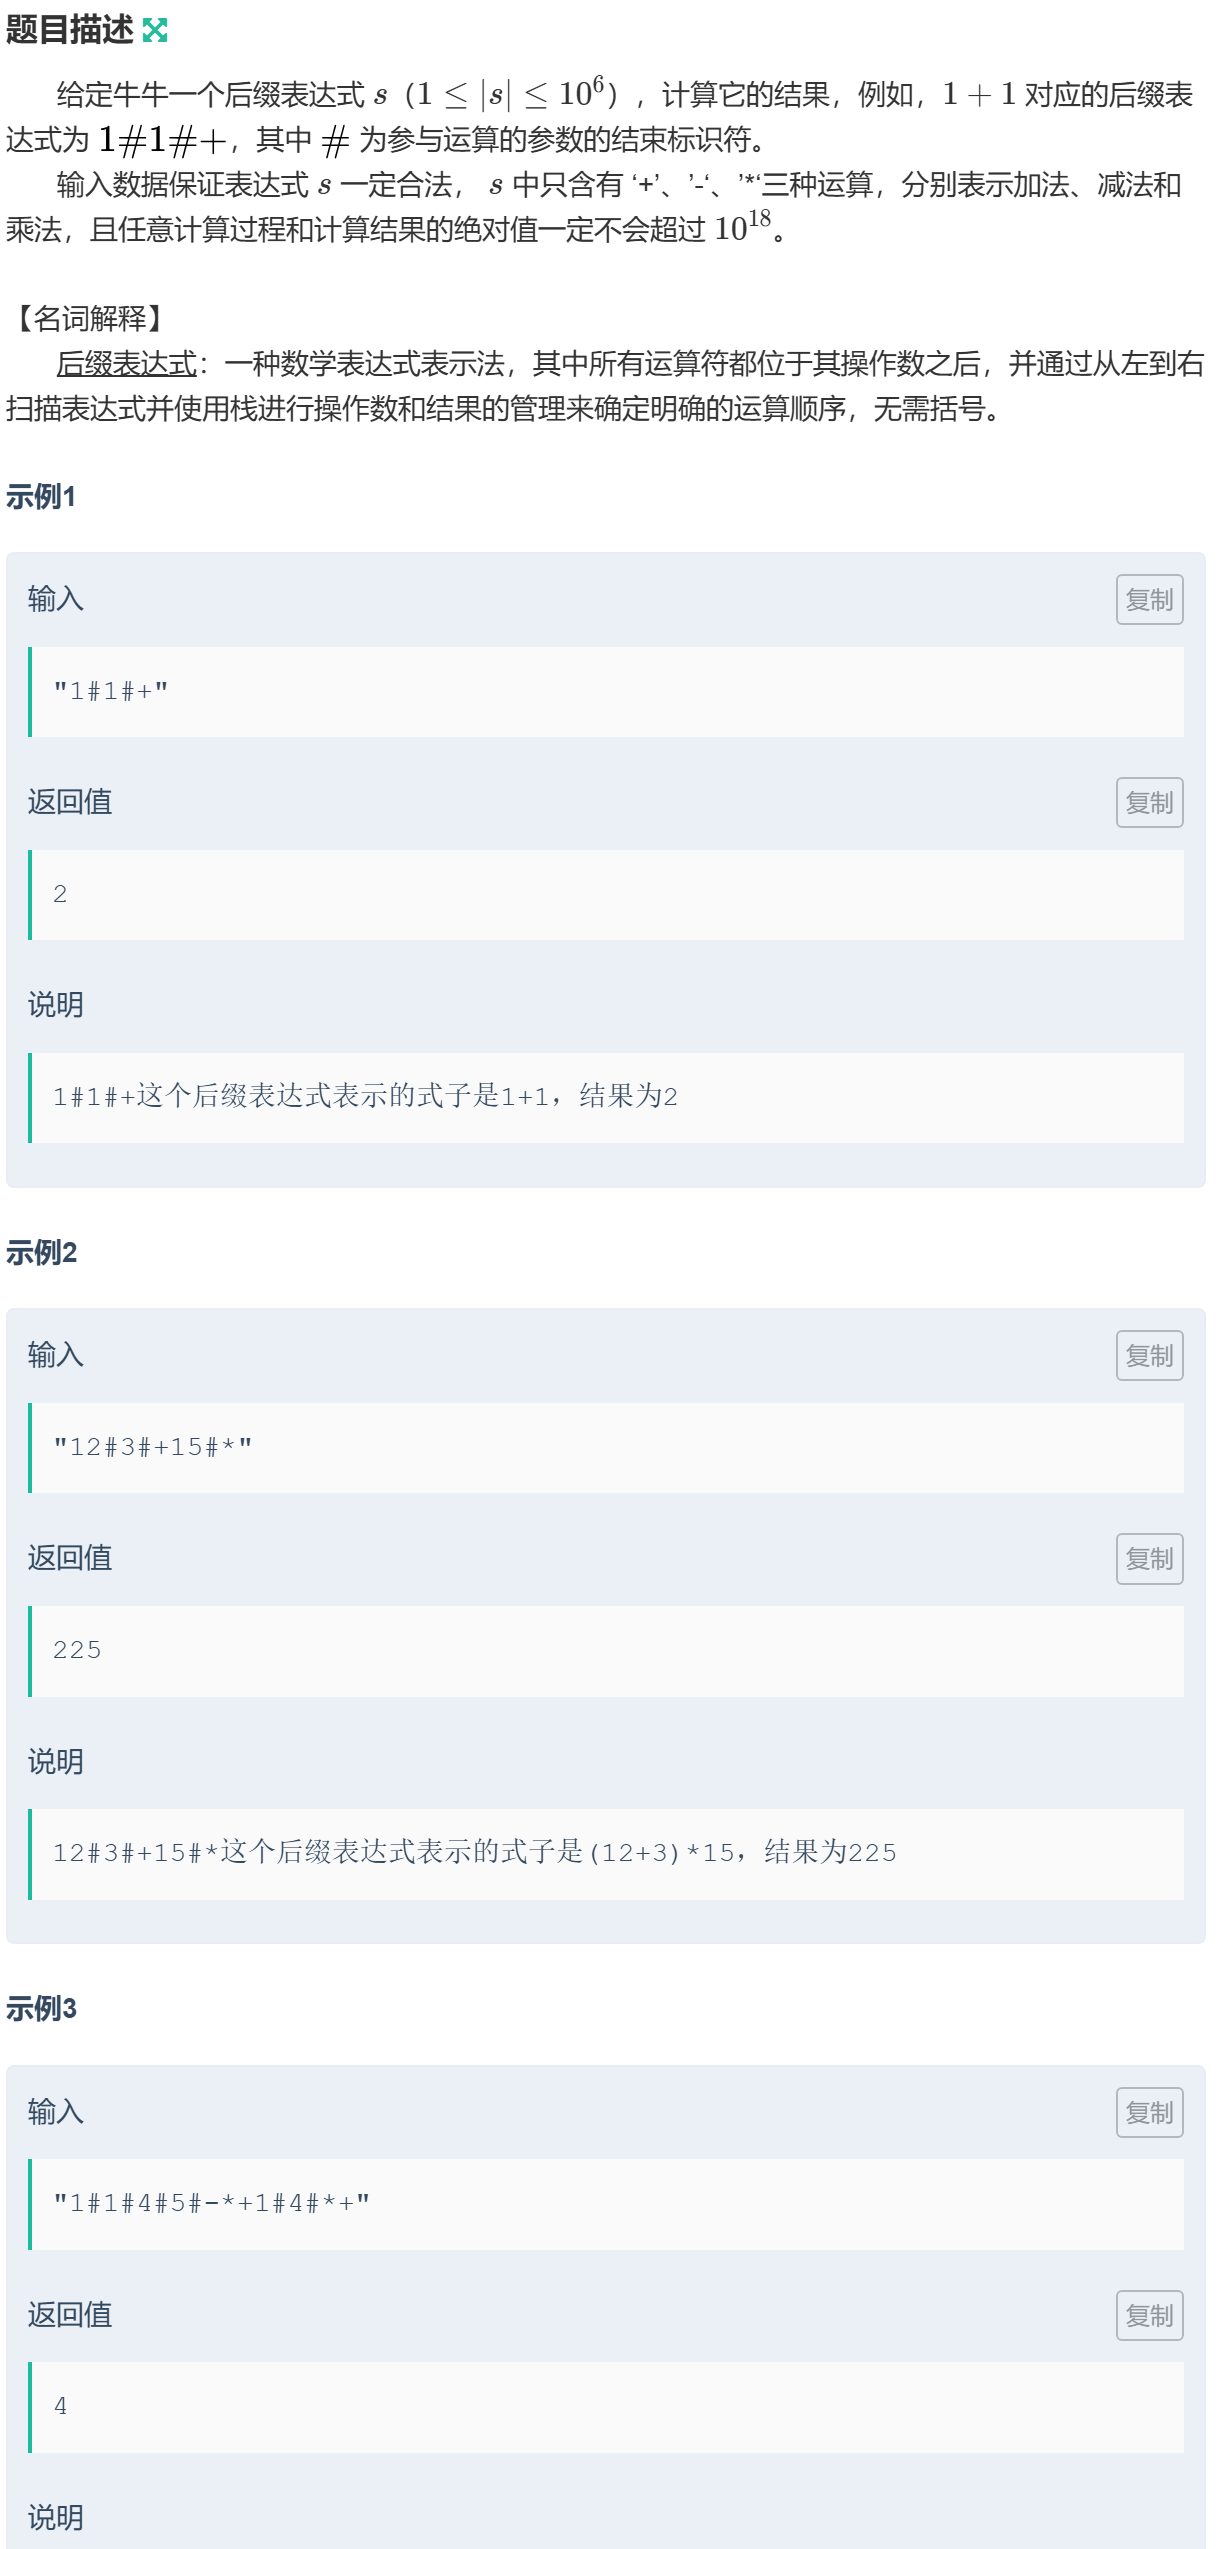The image size is (1217, 2549).
Task: Copy the input string "12#3#+15#*" of 示例2
Action: point(1148,1355)
